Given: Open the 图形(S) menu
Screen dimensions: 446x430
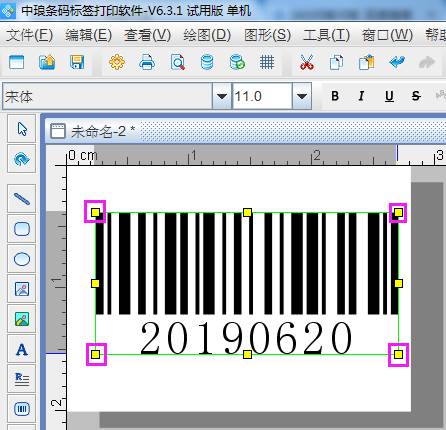Looking at the screenshot, I should [x=267, y=35].
